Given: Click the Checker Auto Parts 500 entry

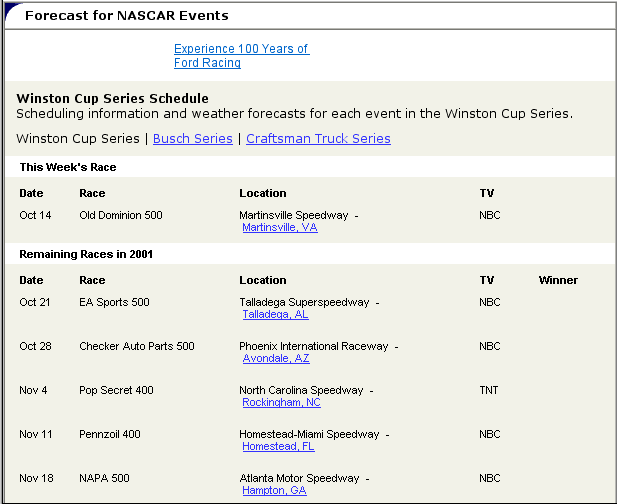Looking at the screenshot, I should pos(137,346).
